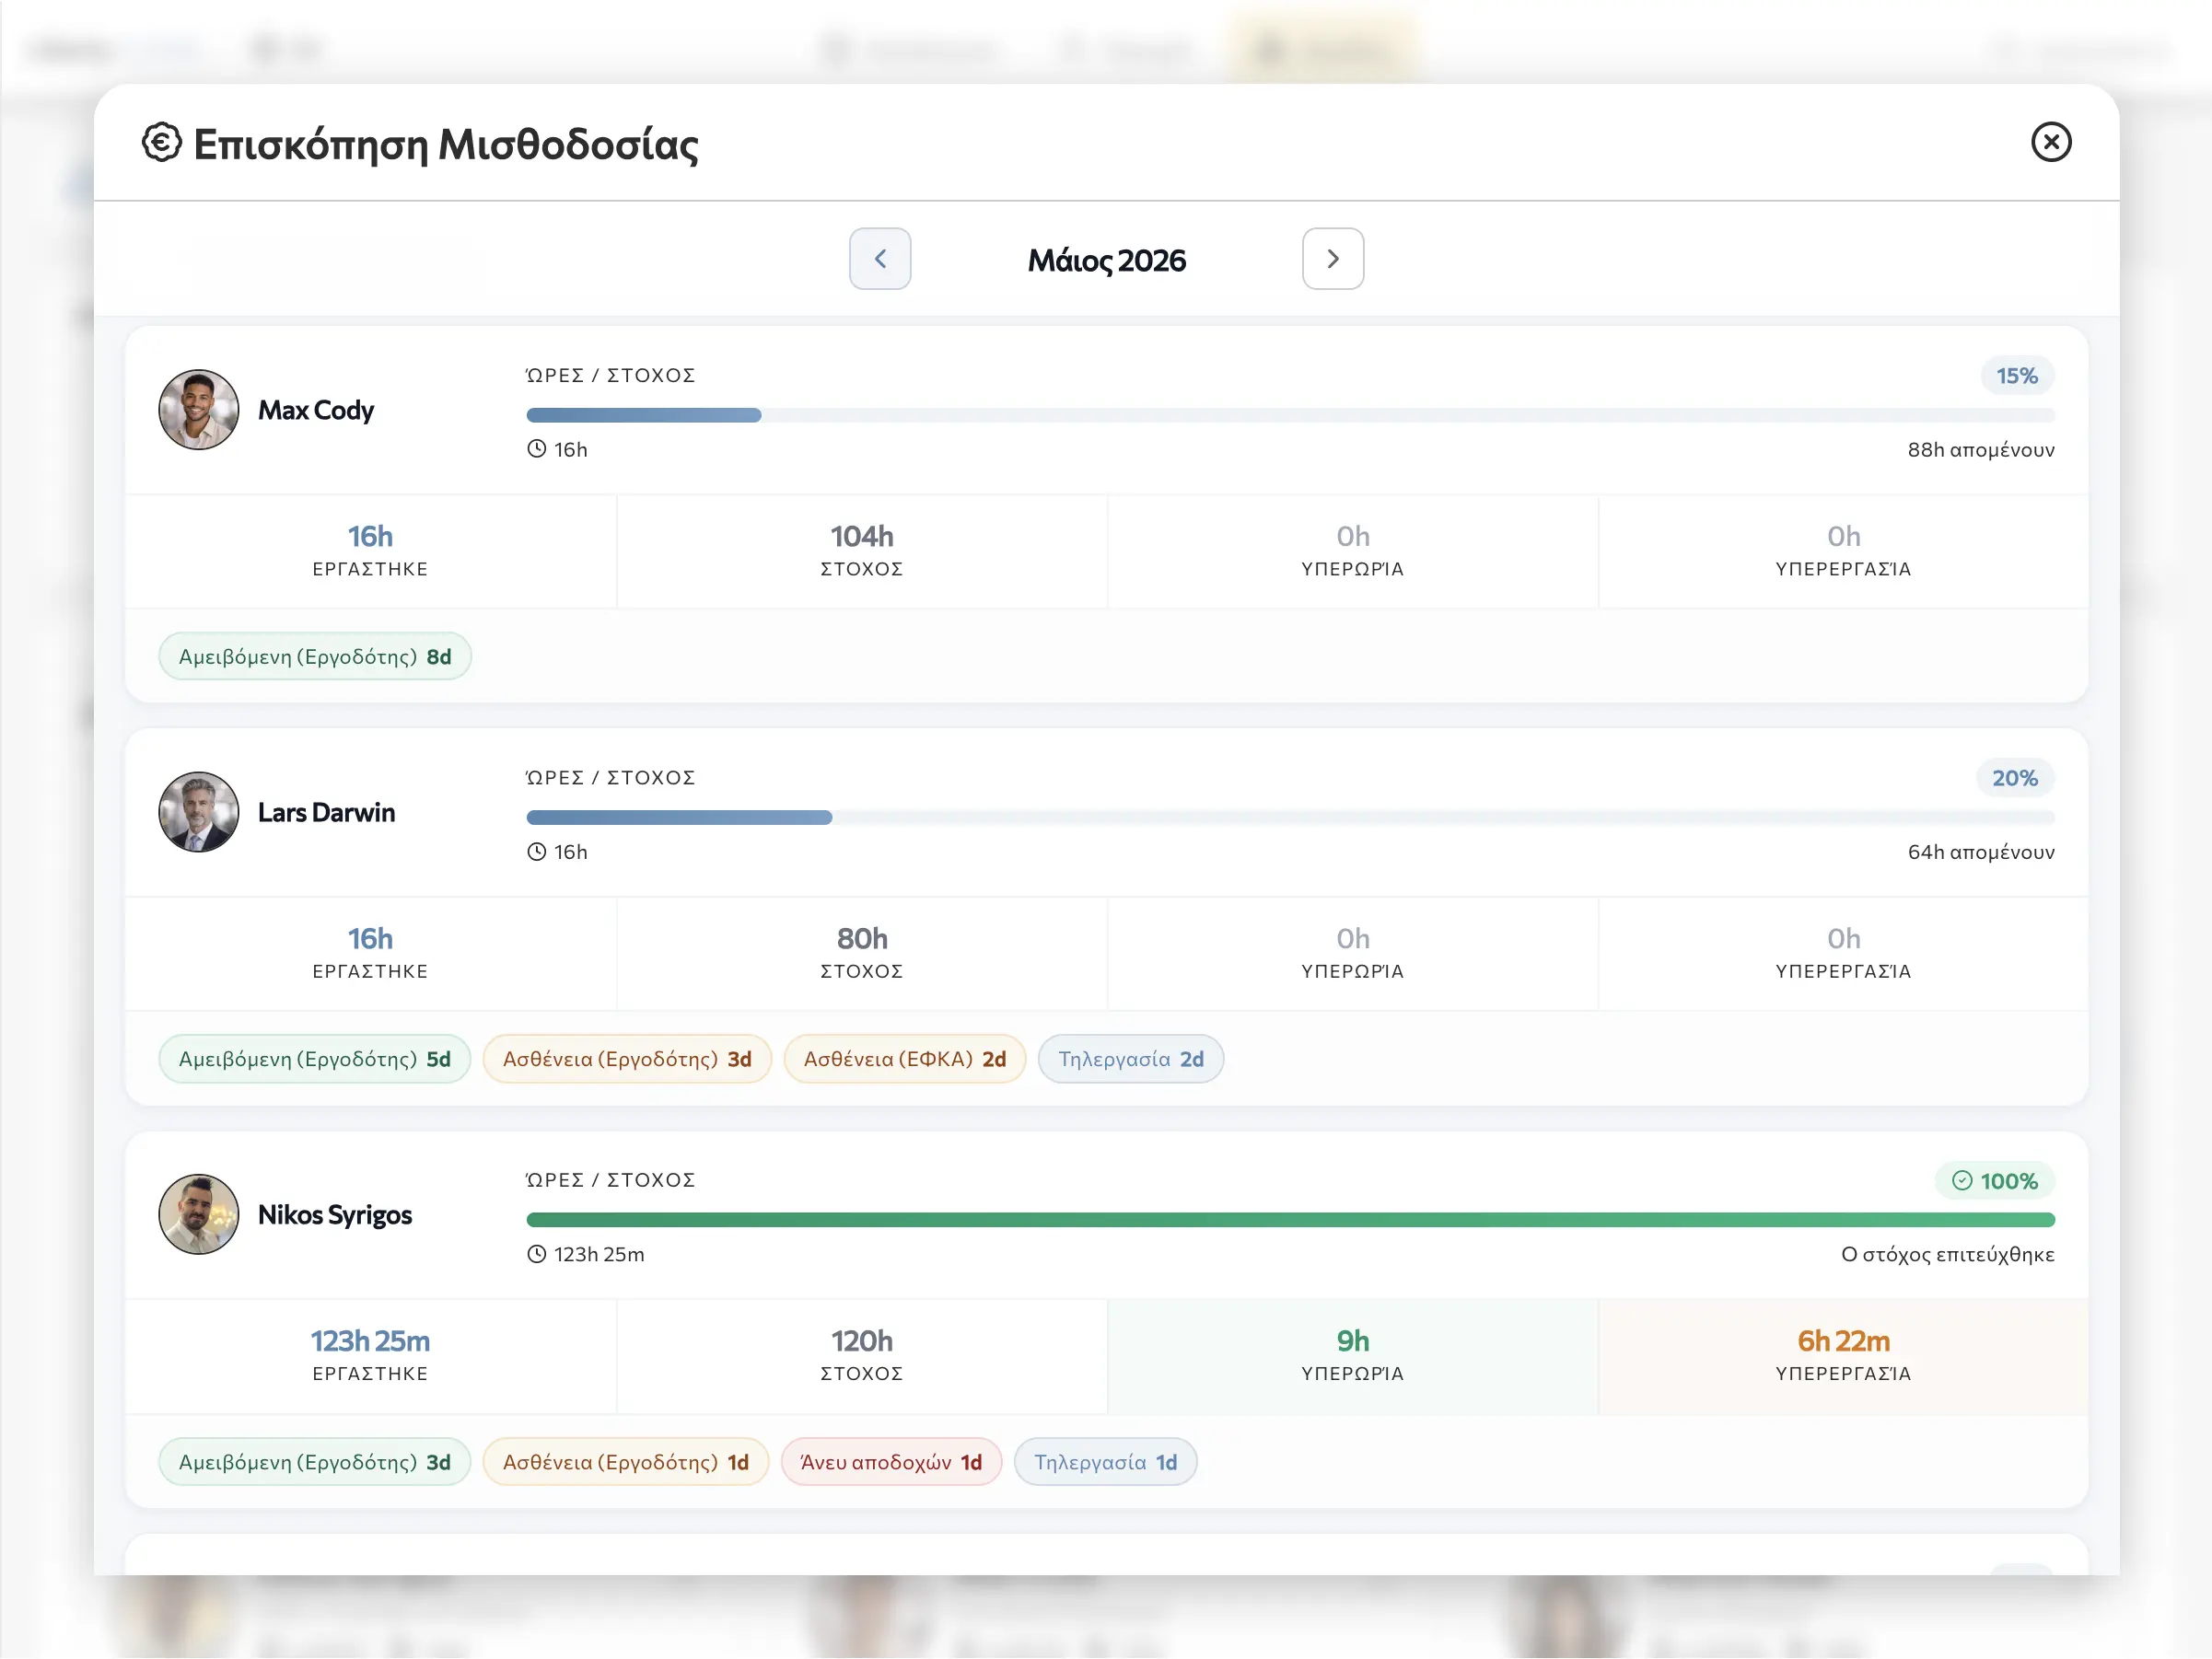The height and width of the screenshot is (1659, 2212).
Task: Click the 9h ΥΠΕΡΩΡΙΑ cell
Action: [x=1353, y=1356]
